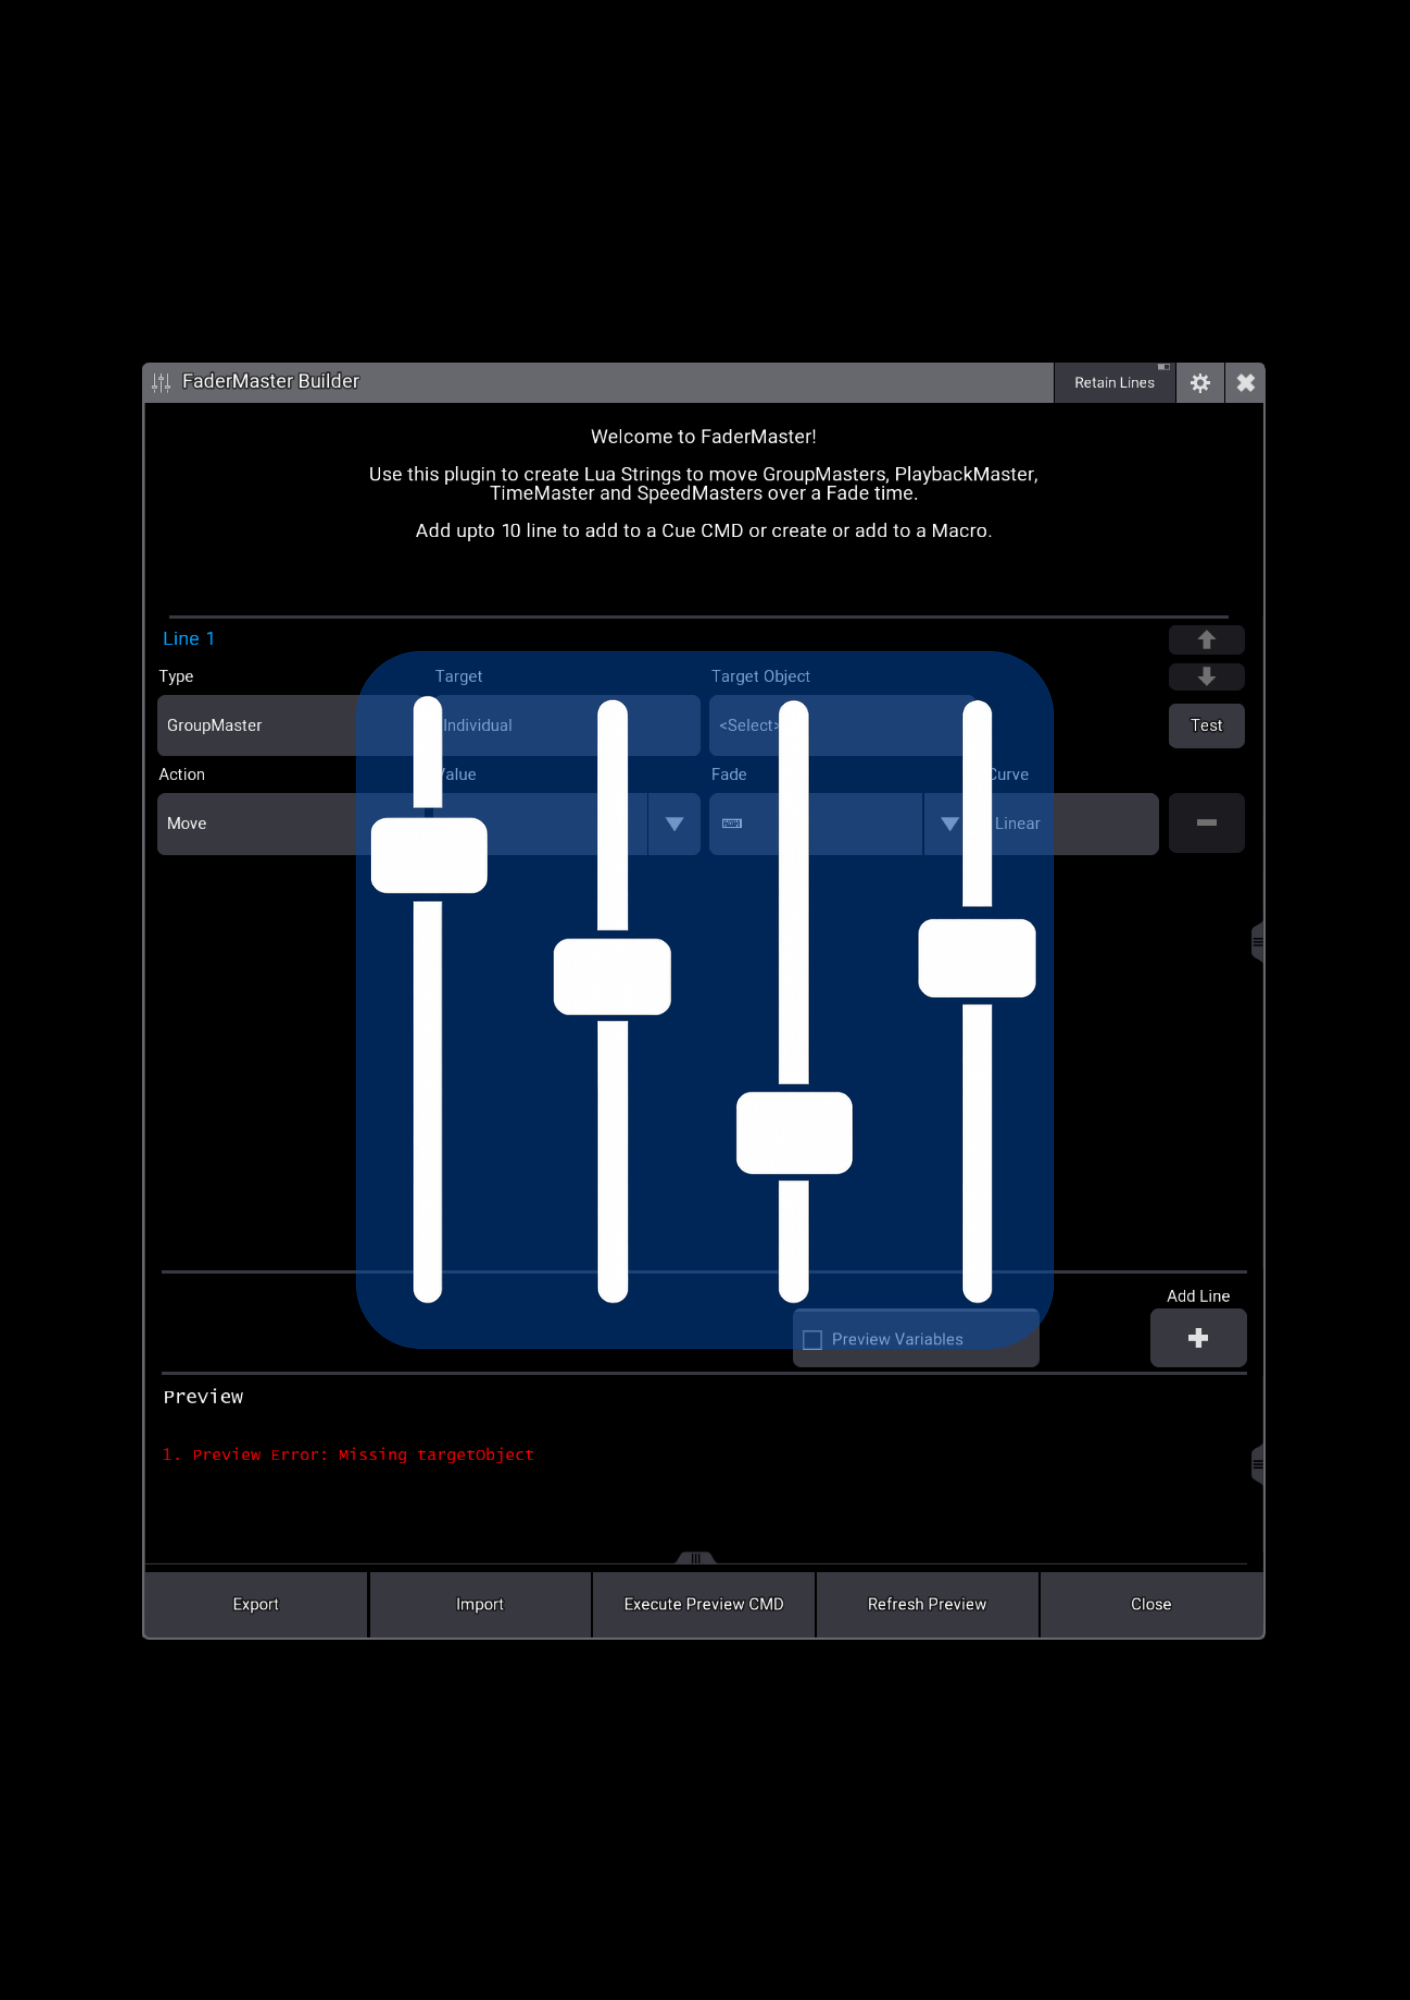Click the 'Add Line' label

pos(1198,1296)
